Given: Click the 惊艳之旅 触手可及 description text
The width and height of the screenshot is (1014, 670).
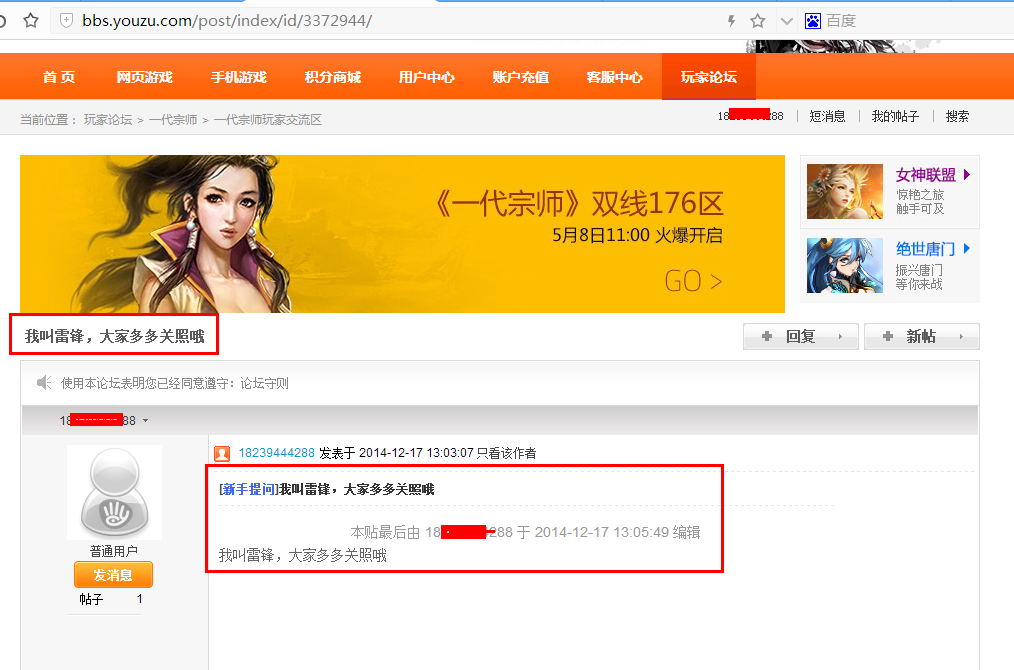Looking at the screenshot, I should tap(920, 202).
